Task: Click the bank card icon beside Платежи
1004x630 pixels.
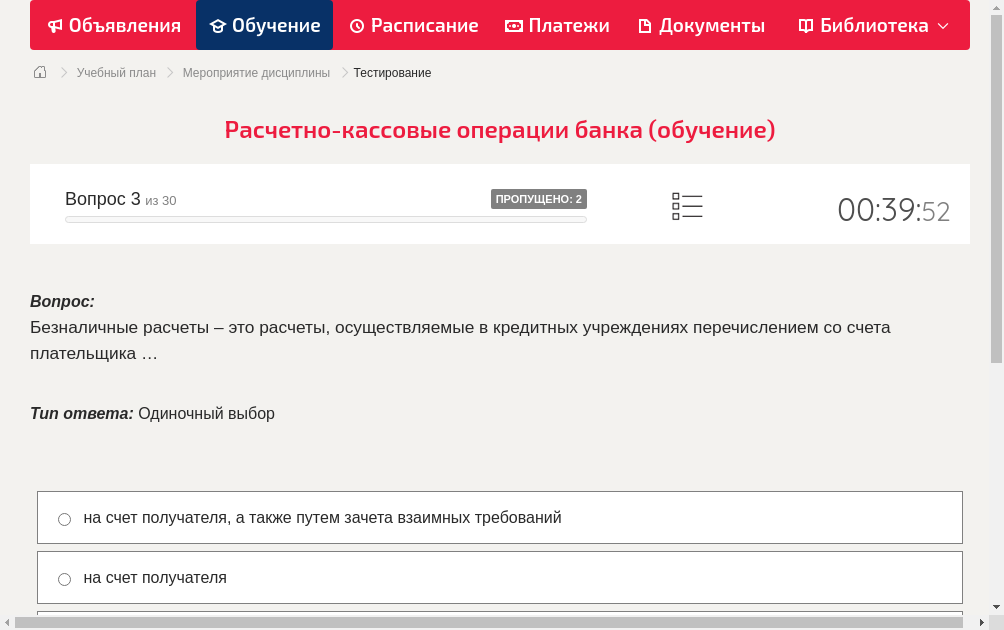Action: 513,25
